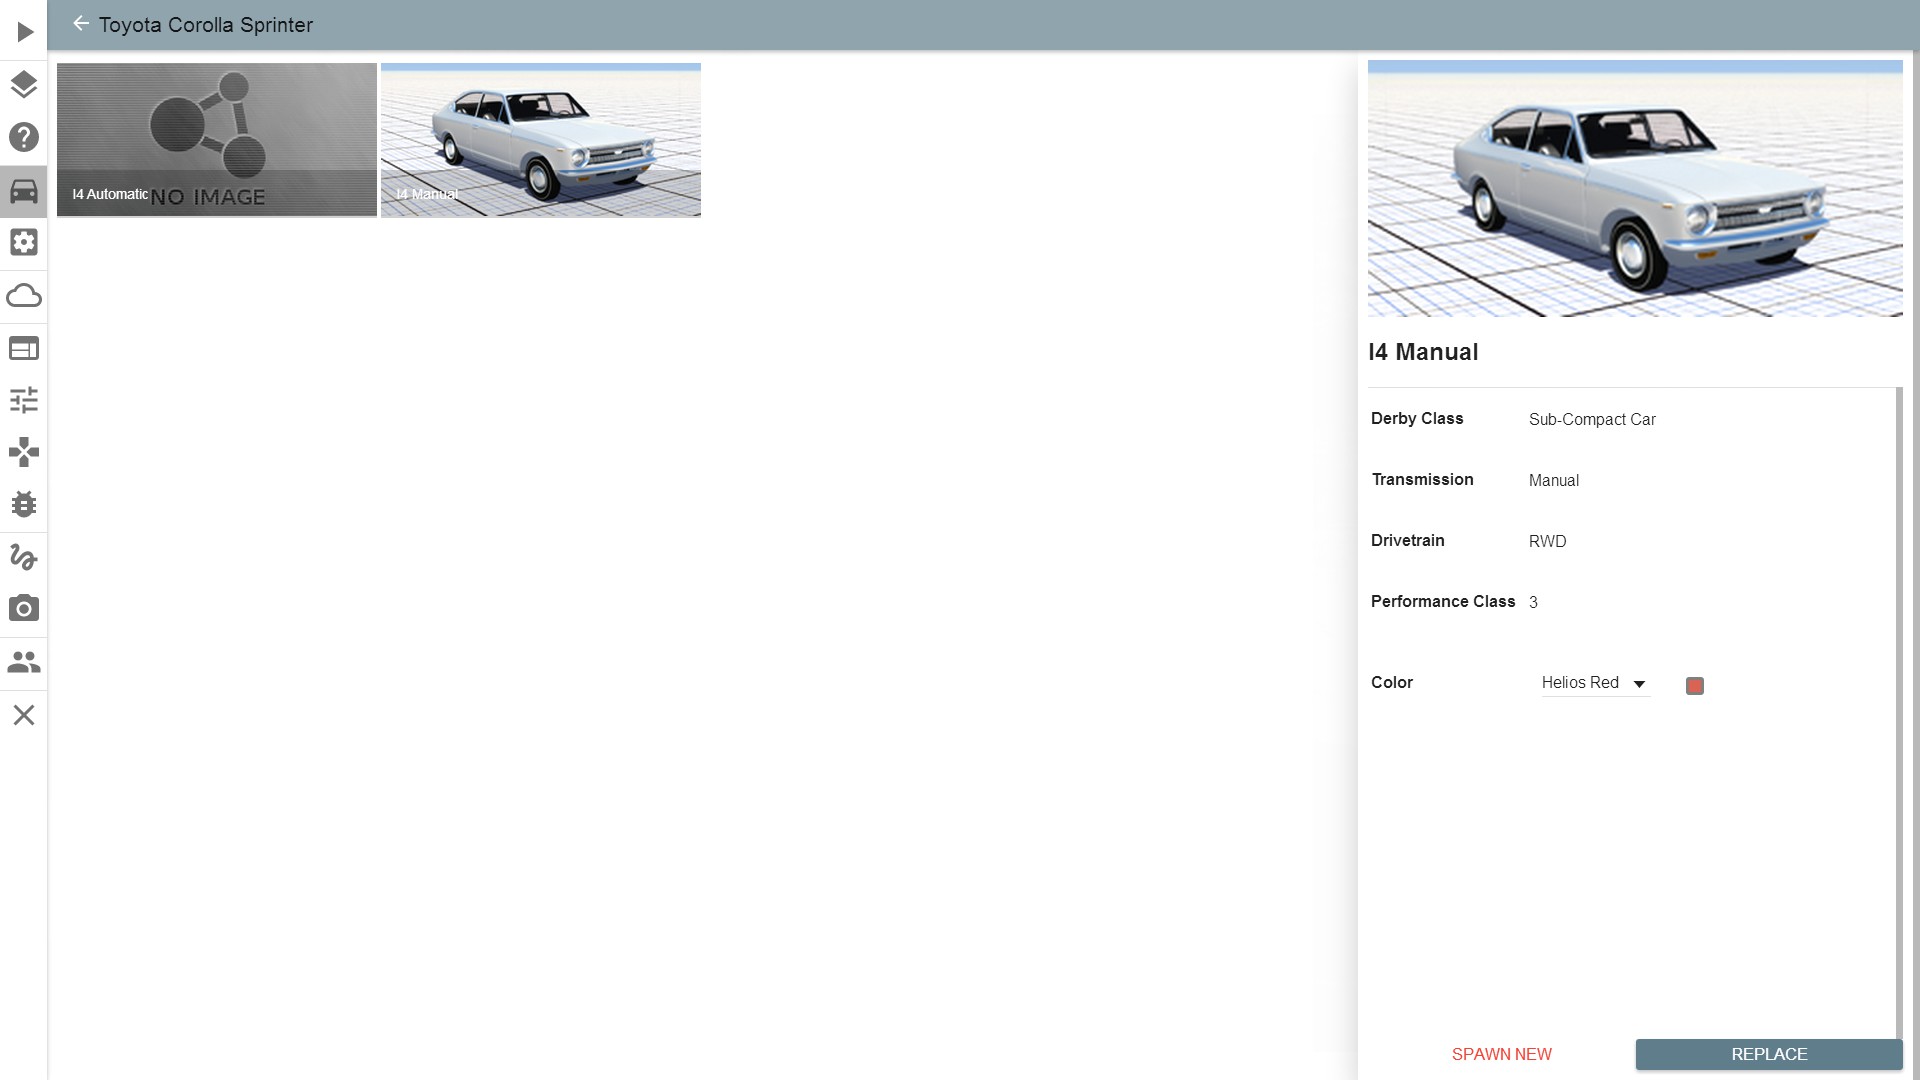This screenshot has height=1080, width=1920.
Task: Open the Helios Red color dropdown
Action: 1595,683
